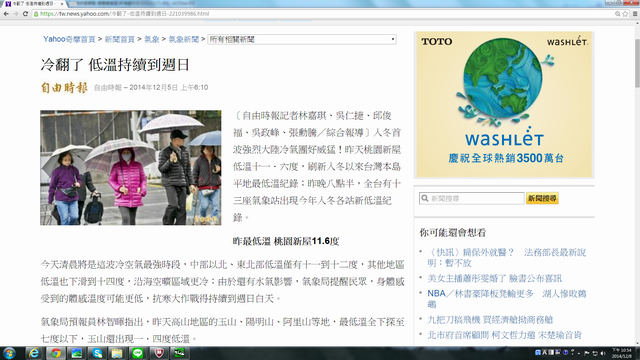Open McAfee shield icon in the taskbar

(x=159, y=353)
